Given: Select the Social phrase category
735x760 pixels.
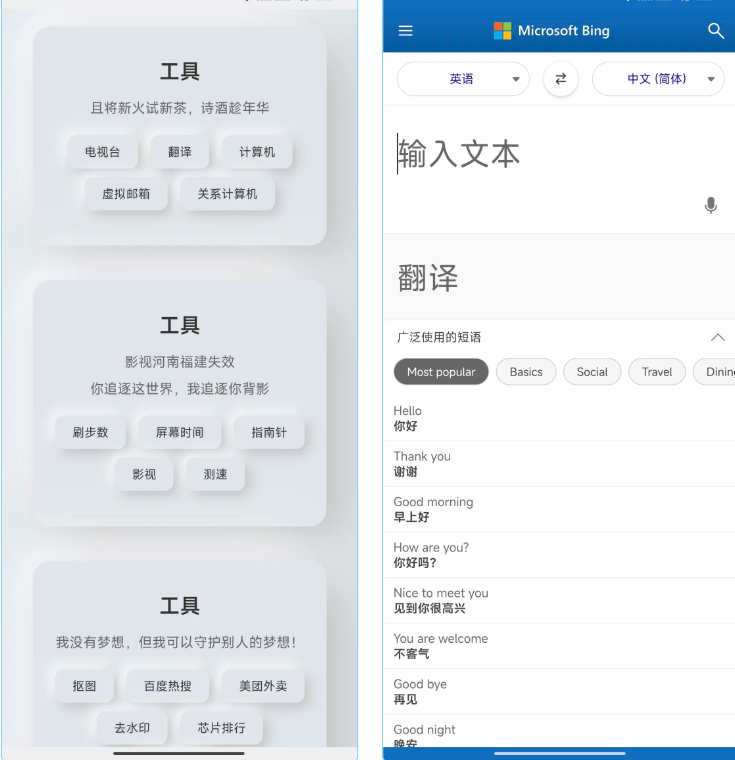Looking at the screenshot, I should point(592,372).
